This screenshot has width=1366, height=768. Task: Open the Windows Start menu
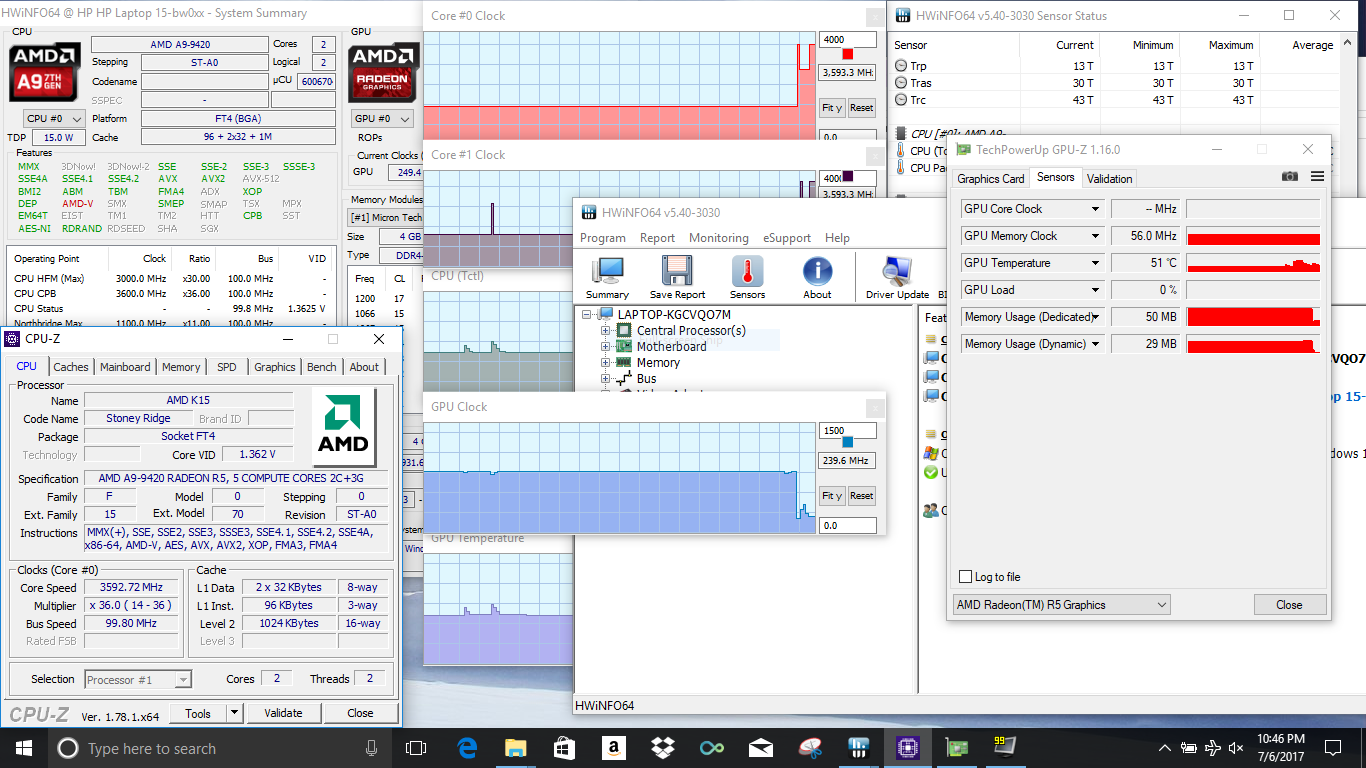23,748
